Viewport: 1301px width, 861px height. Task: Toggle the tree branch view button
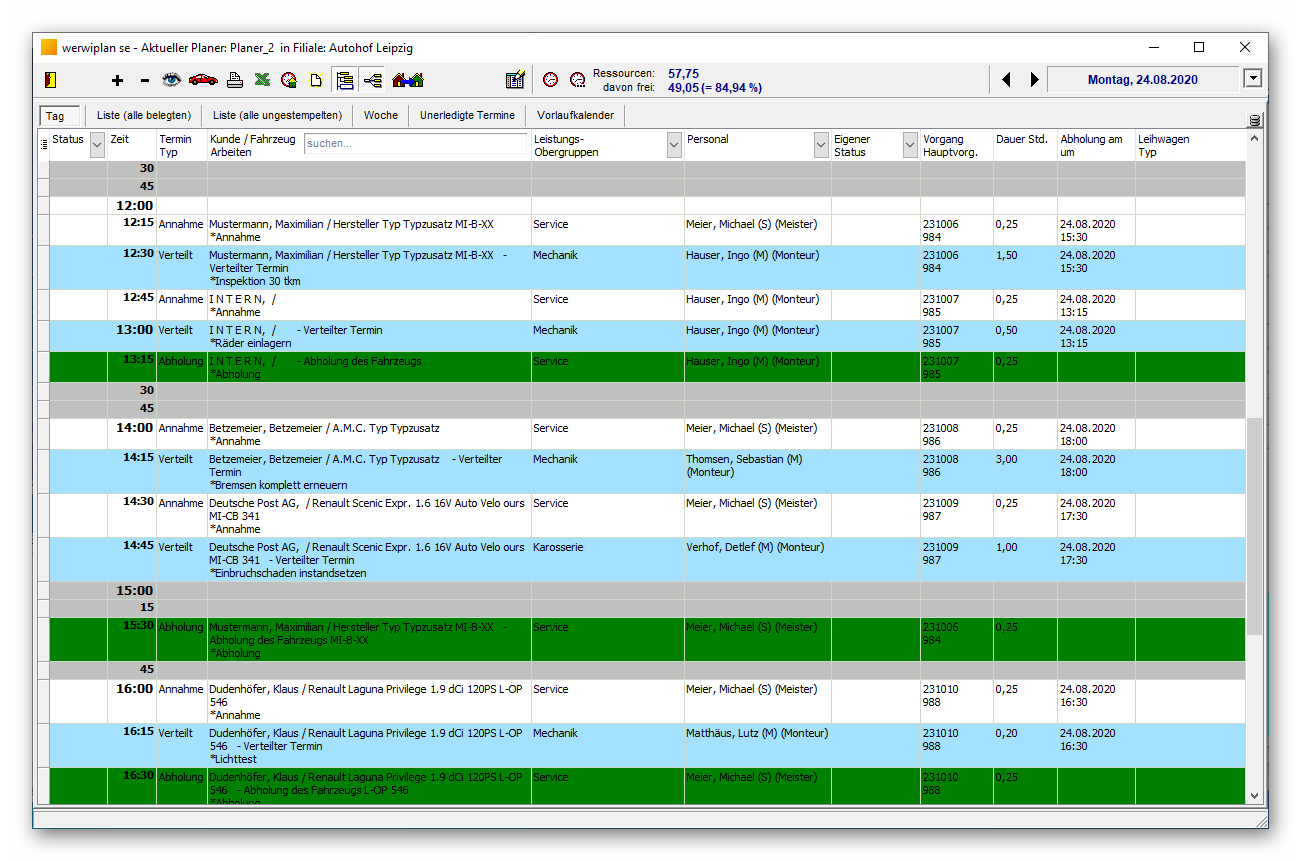[373, 80]
